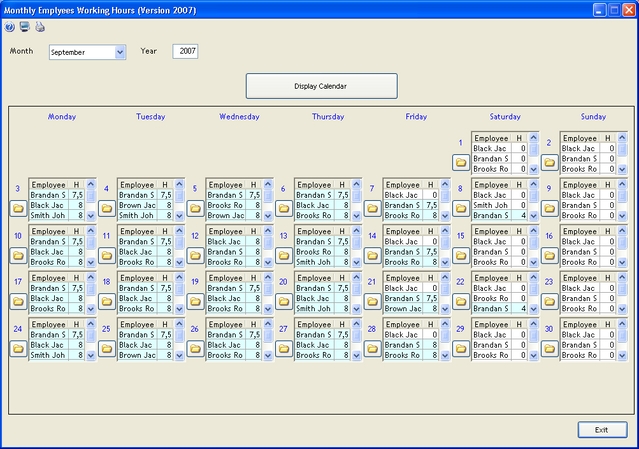Click the H column header in day 26
This screenshot has height=449, width=639.
pos(253,324)
